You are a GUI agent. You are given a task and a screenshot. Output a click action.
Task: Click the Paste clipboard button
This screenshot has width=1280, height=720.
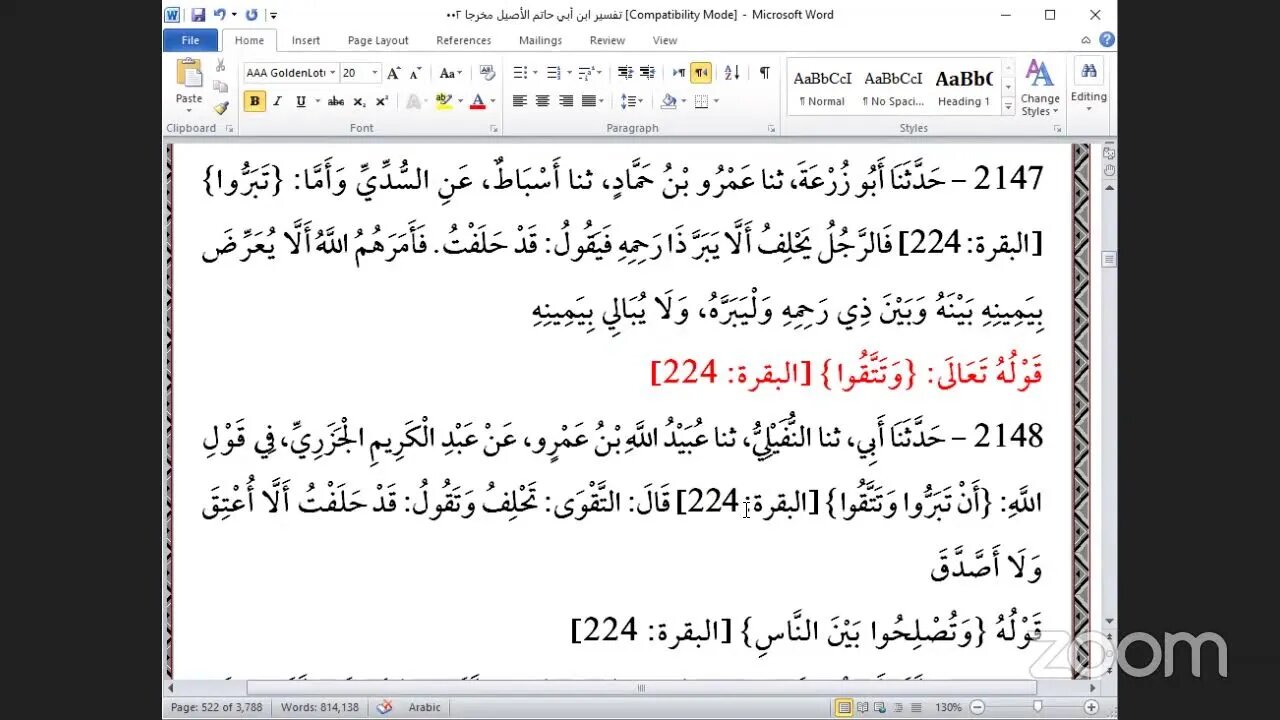[x=189, y=82]
